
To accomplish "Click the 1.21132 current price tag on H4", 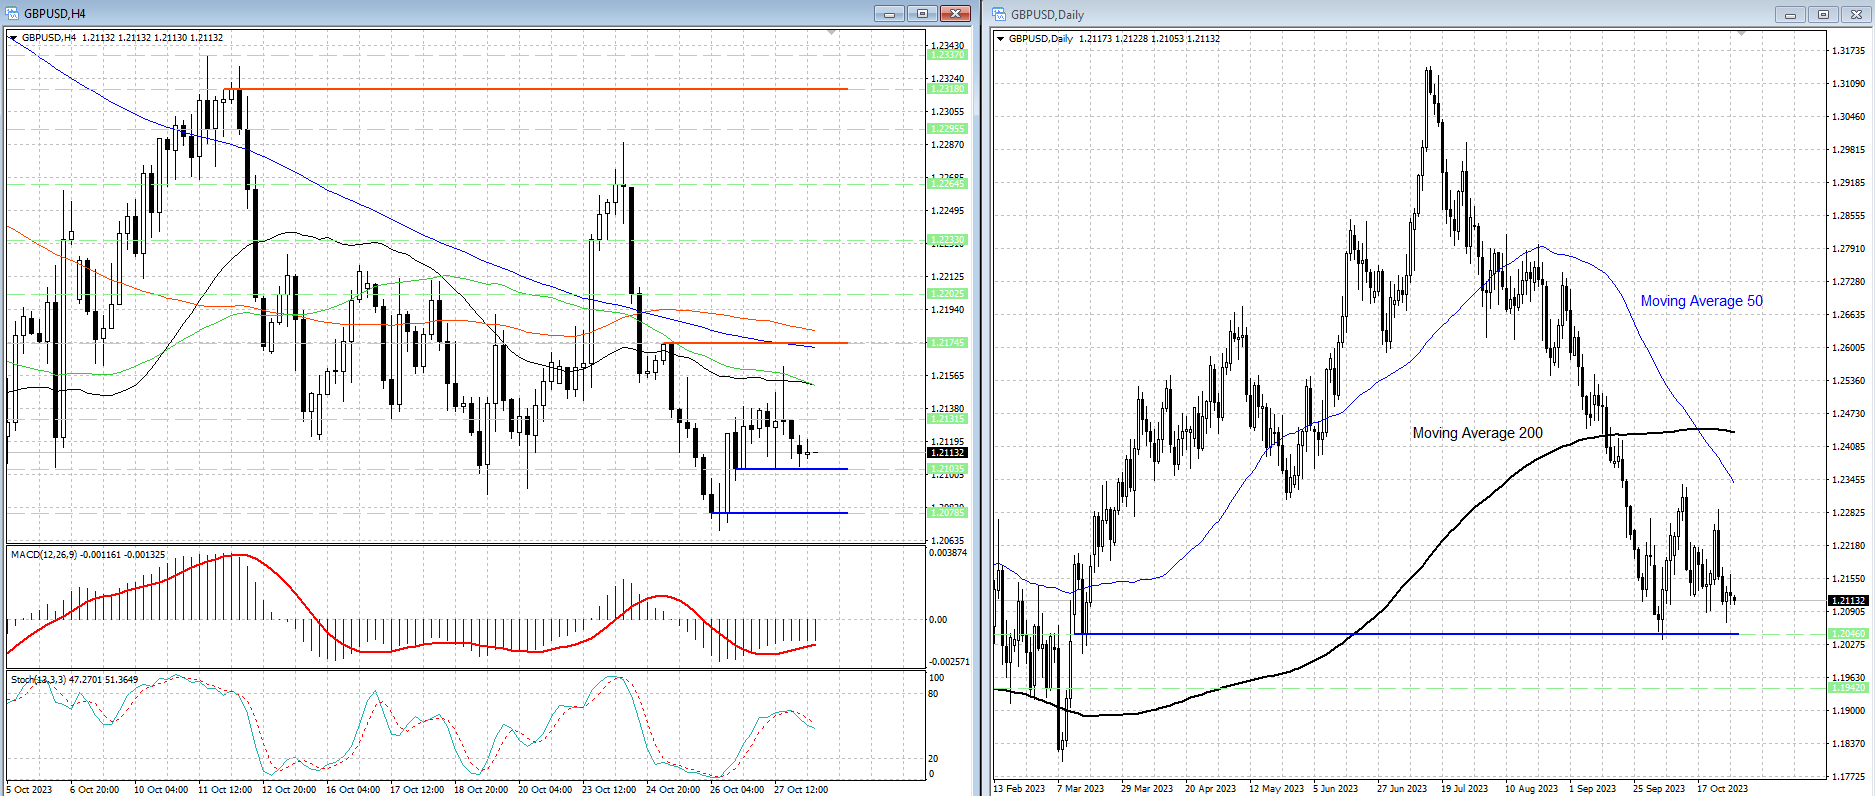I will [947, 453].
